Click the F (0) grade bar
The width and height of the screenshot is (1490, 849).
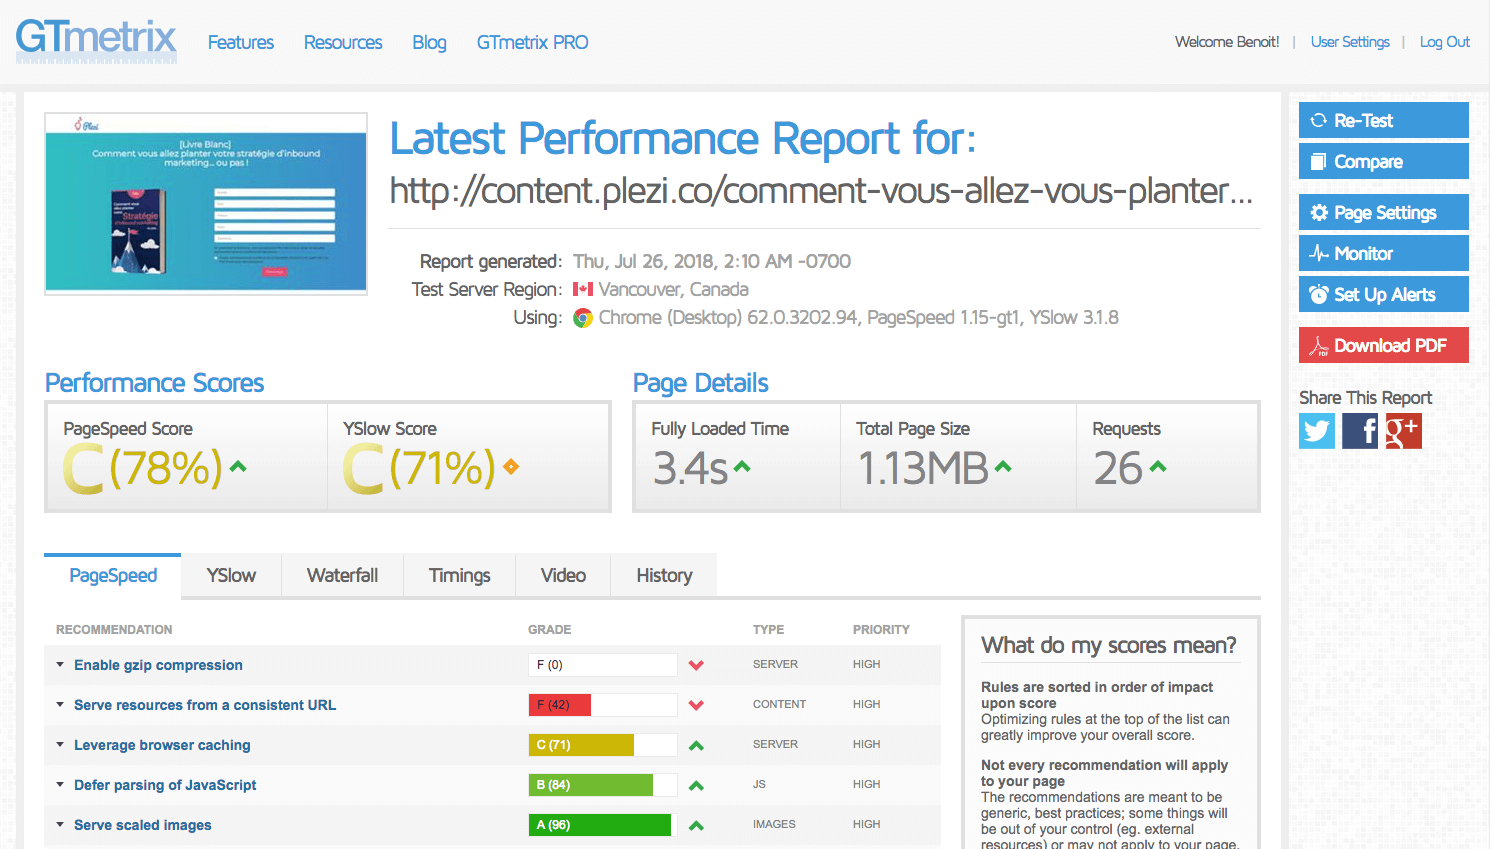[603, 665]
